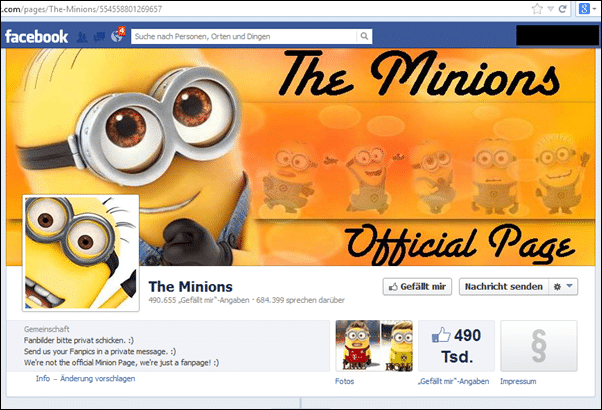The height and width of the screenshot is (410, 602).
Task: Click "Fanbilder bitte privat schicken" text
Action: point(79,340)
